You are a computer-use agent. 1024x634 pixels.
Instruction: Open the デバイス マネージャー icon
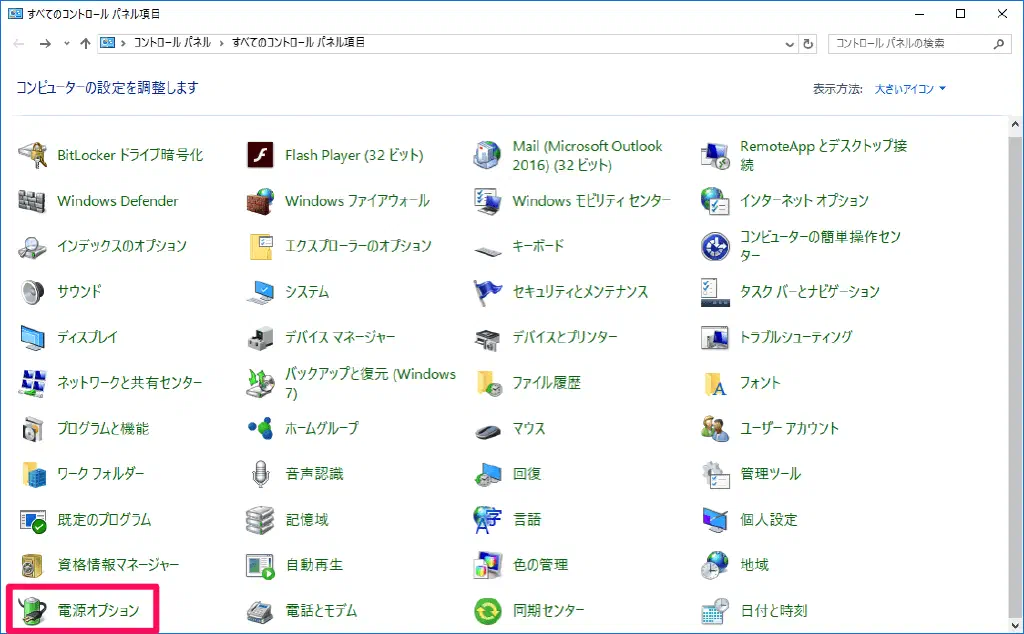click(x=260, y=337)
